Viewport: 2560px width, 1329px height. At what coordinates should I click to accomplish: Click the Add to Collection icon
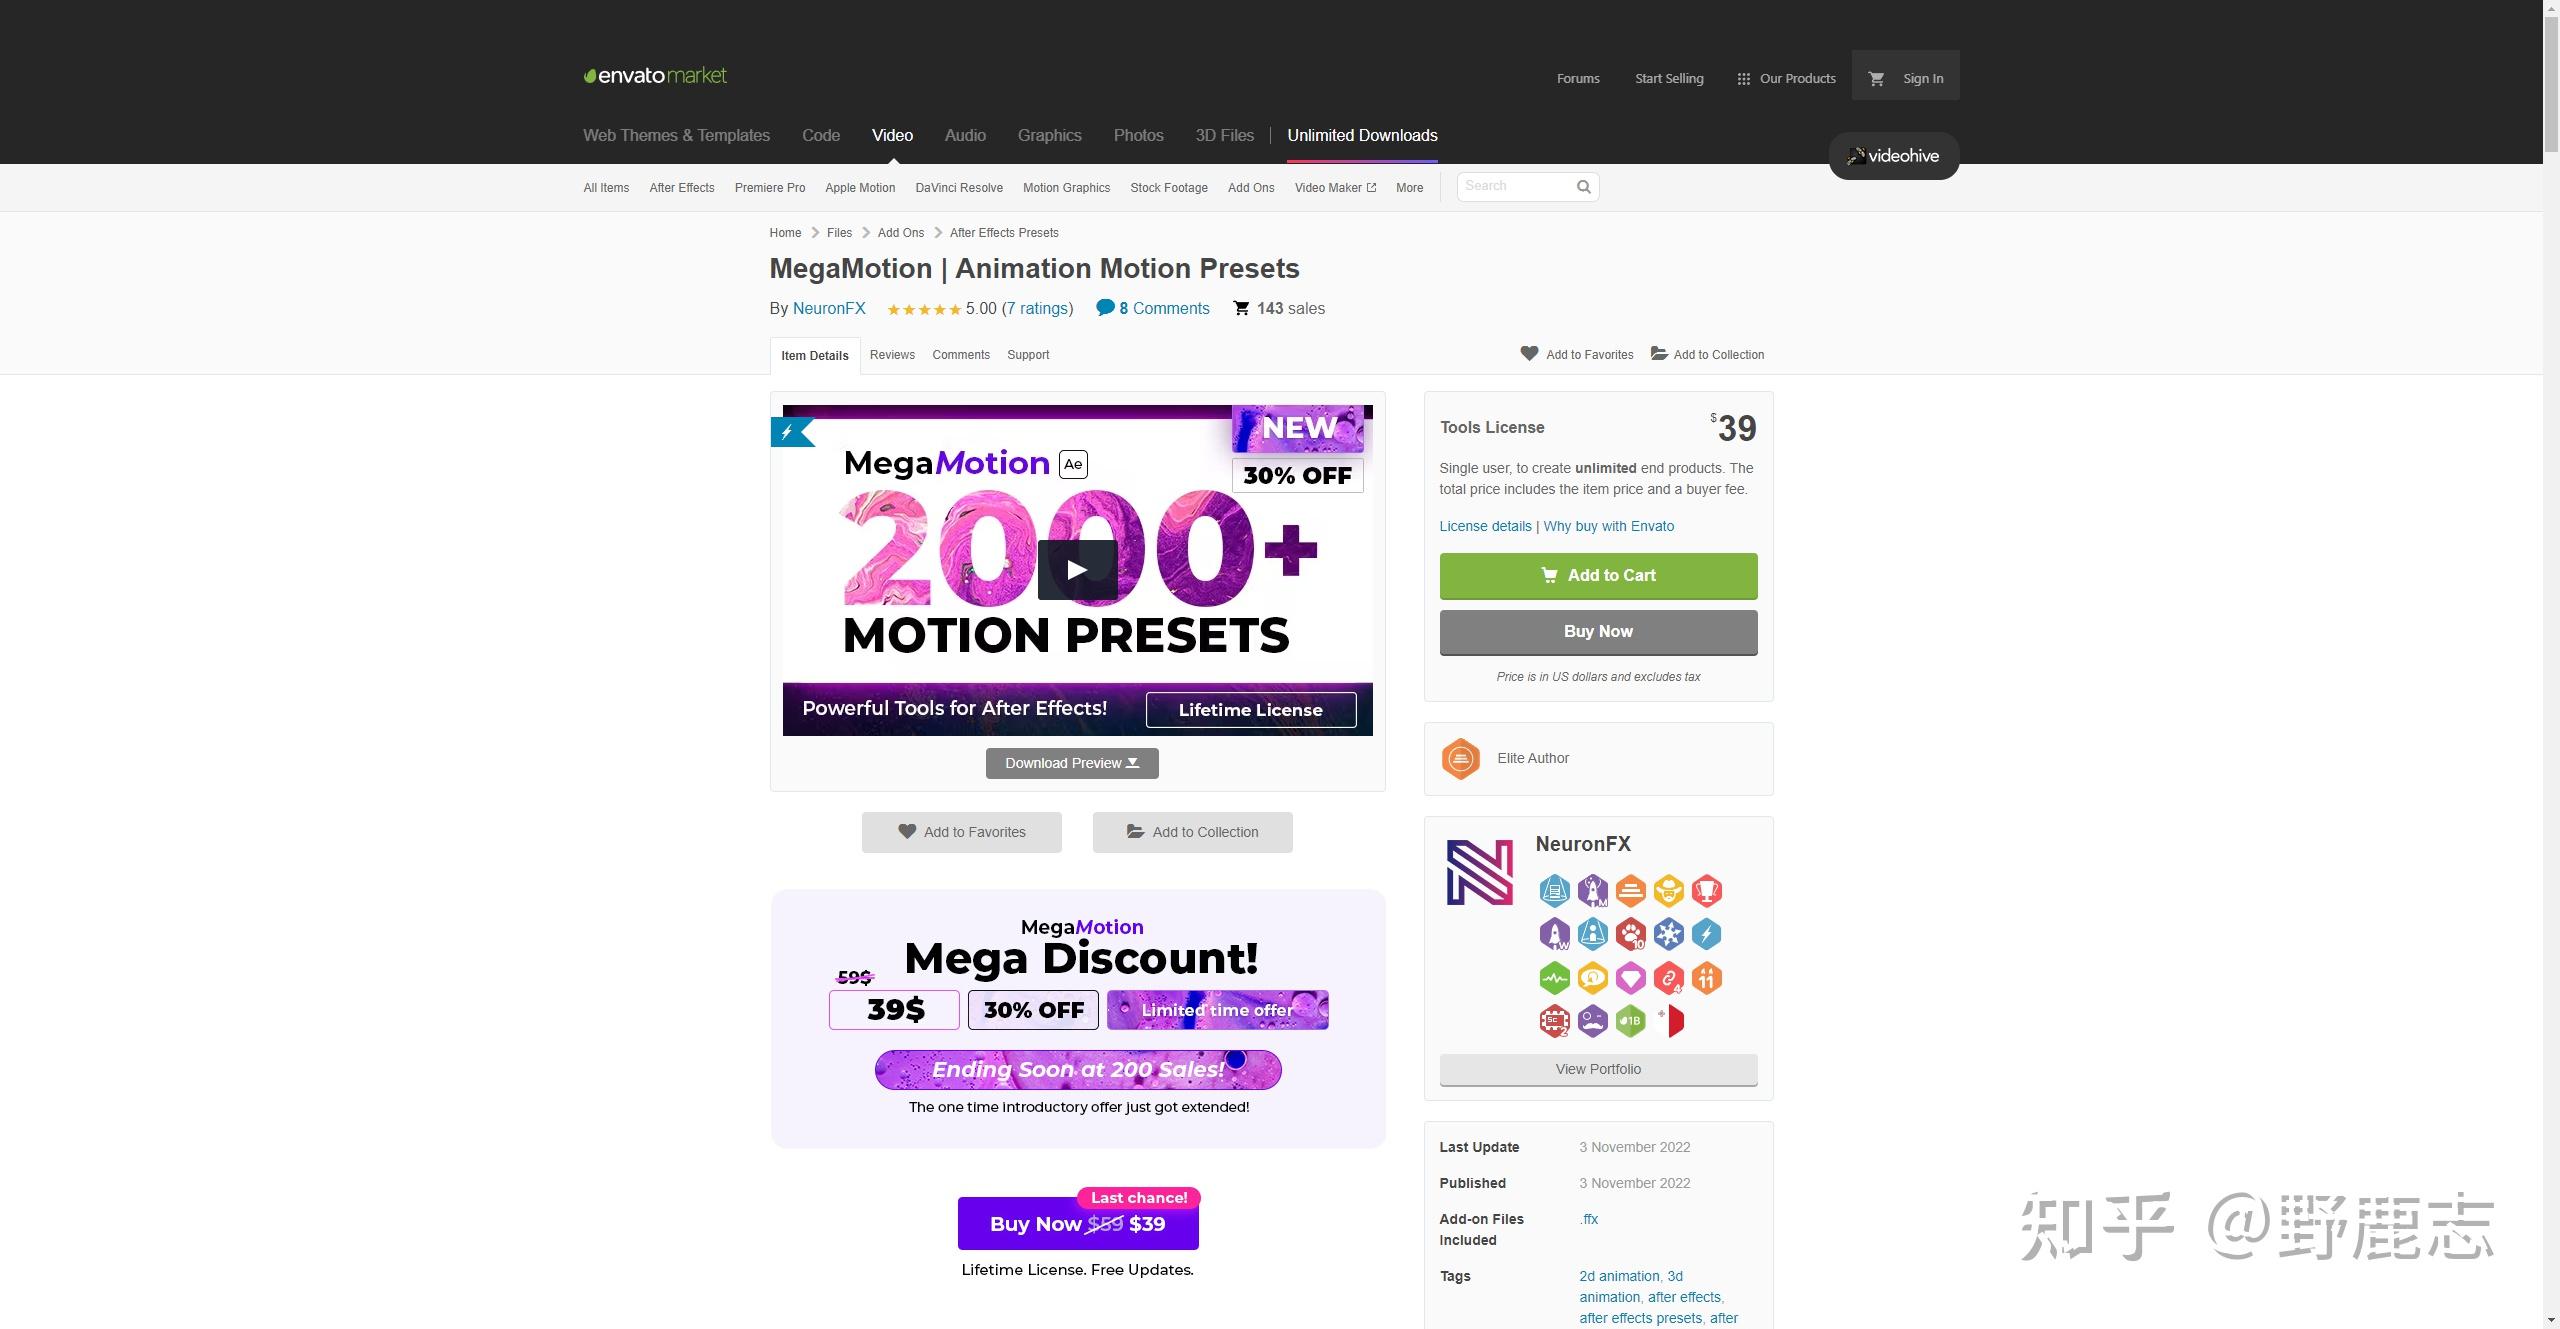1659,354
